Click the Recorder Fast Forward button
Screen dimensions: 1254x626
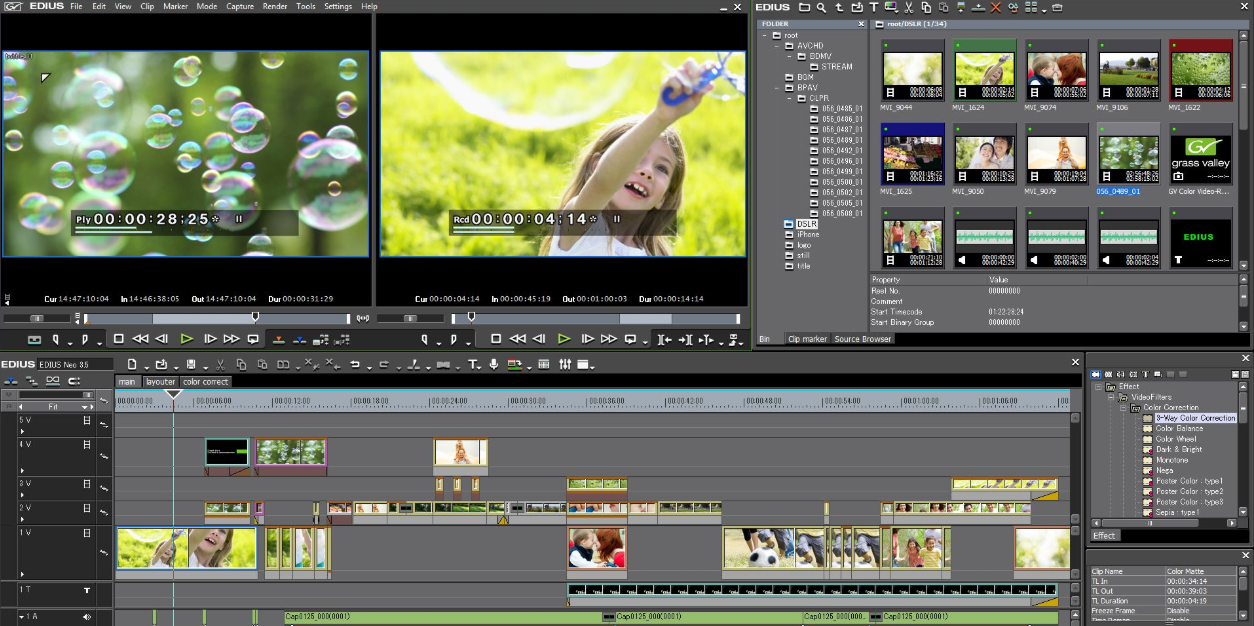pyautogui.click(x=609, y=339)
